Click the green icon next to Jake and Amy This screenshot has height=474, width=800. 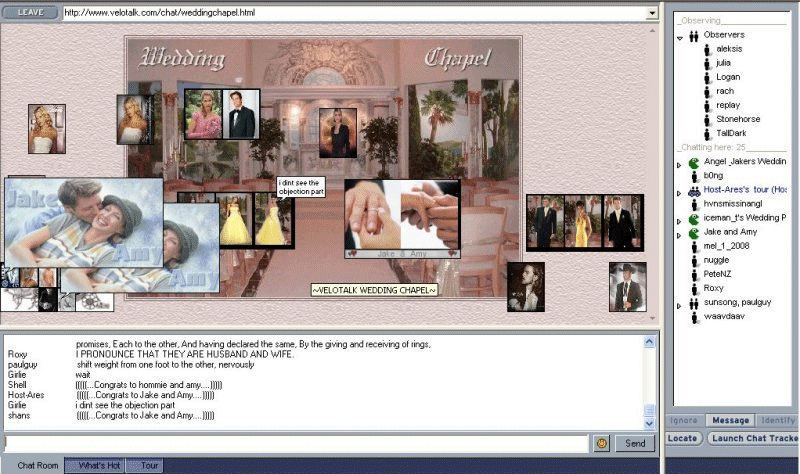(693, 231)
